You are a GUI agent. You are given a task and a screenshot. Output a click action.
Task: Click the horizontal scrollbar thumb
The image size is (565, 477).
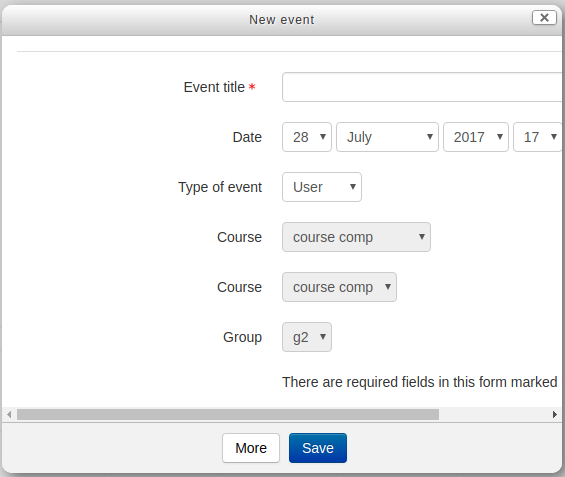pyautogui.click(x=228, y=415)
